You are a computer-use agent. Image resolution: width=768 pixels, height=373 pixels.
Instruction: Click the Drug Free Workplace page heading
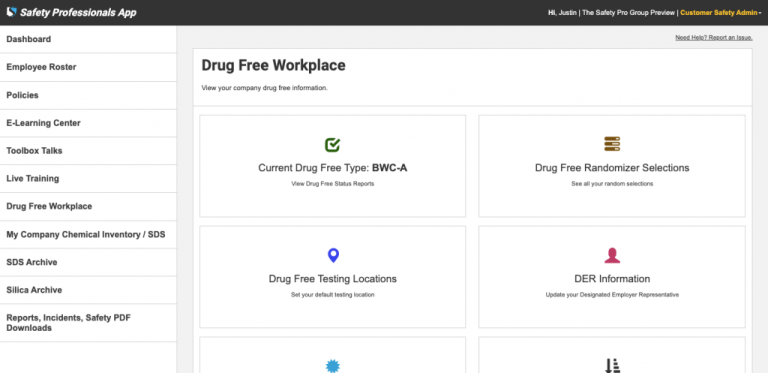[x=273, y=66]
